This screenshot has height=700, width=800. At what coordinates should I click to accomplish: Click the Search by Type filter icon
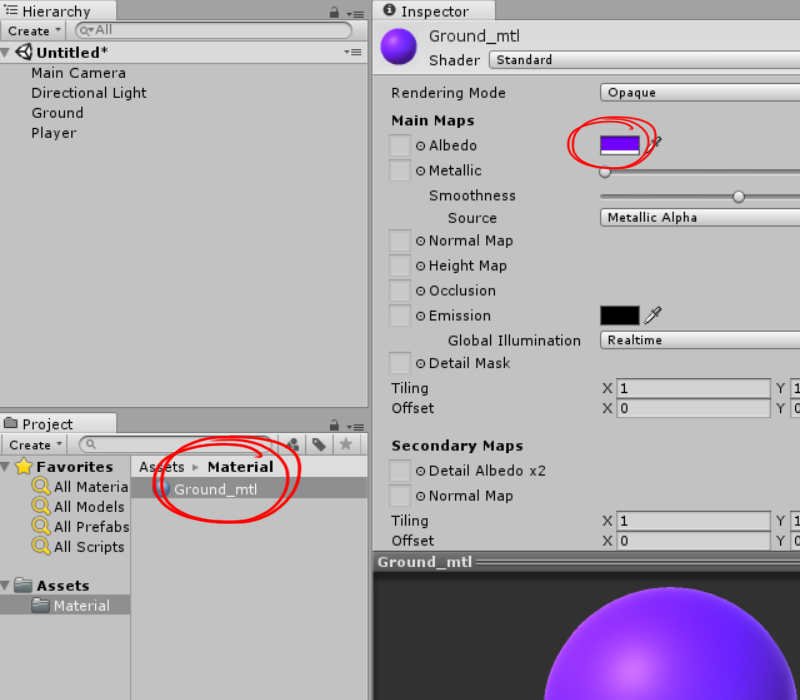[292, 444]
